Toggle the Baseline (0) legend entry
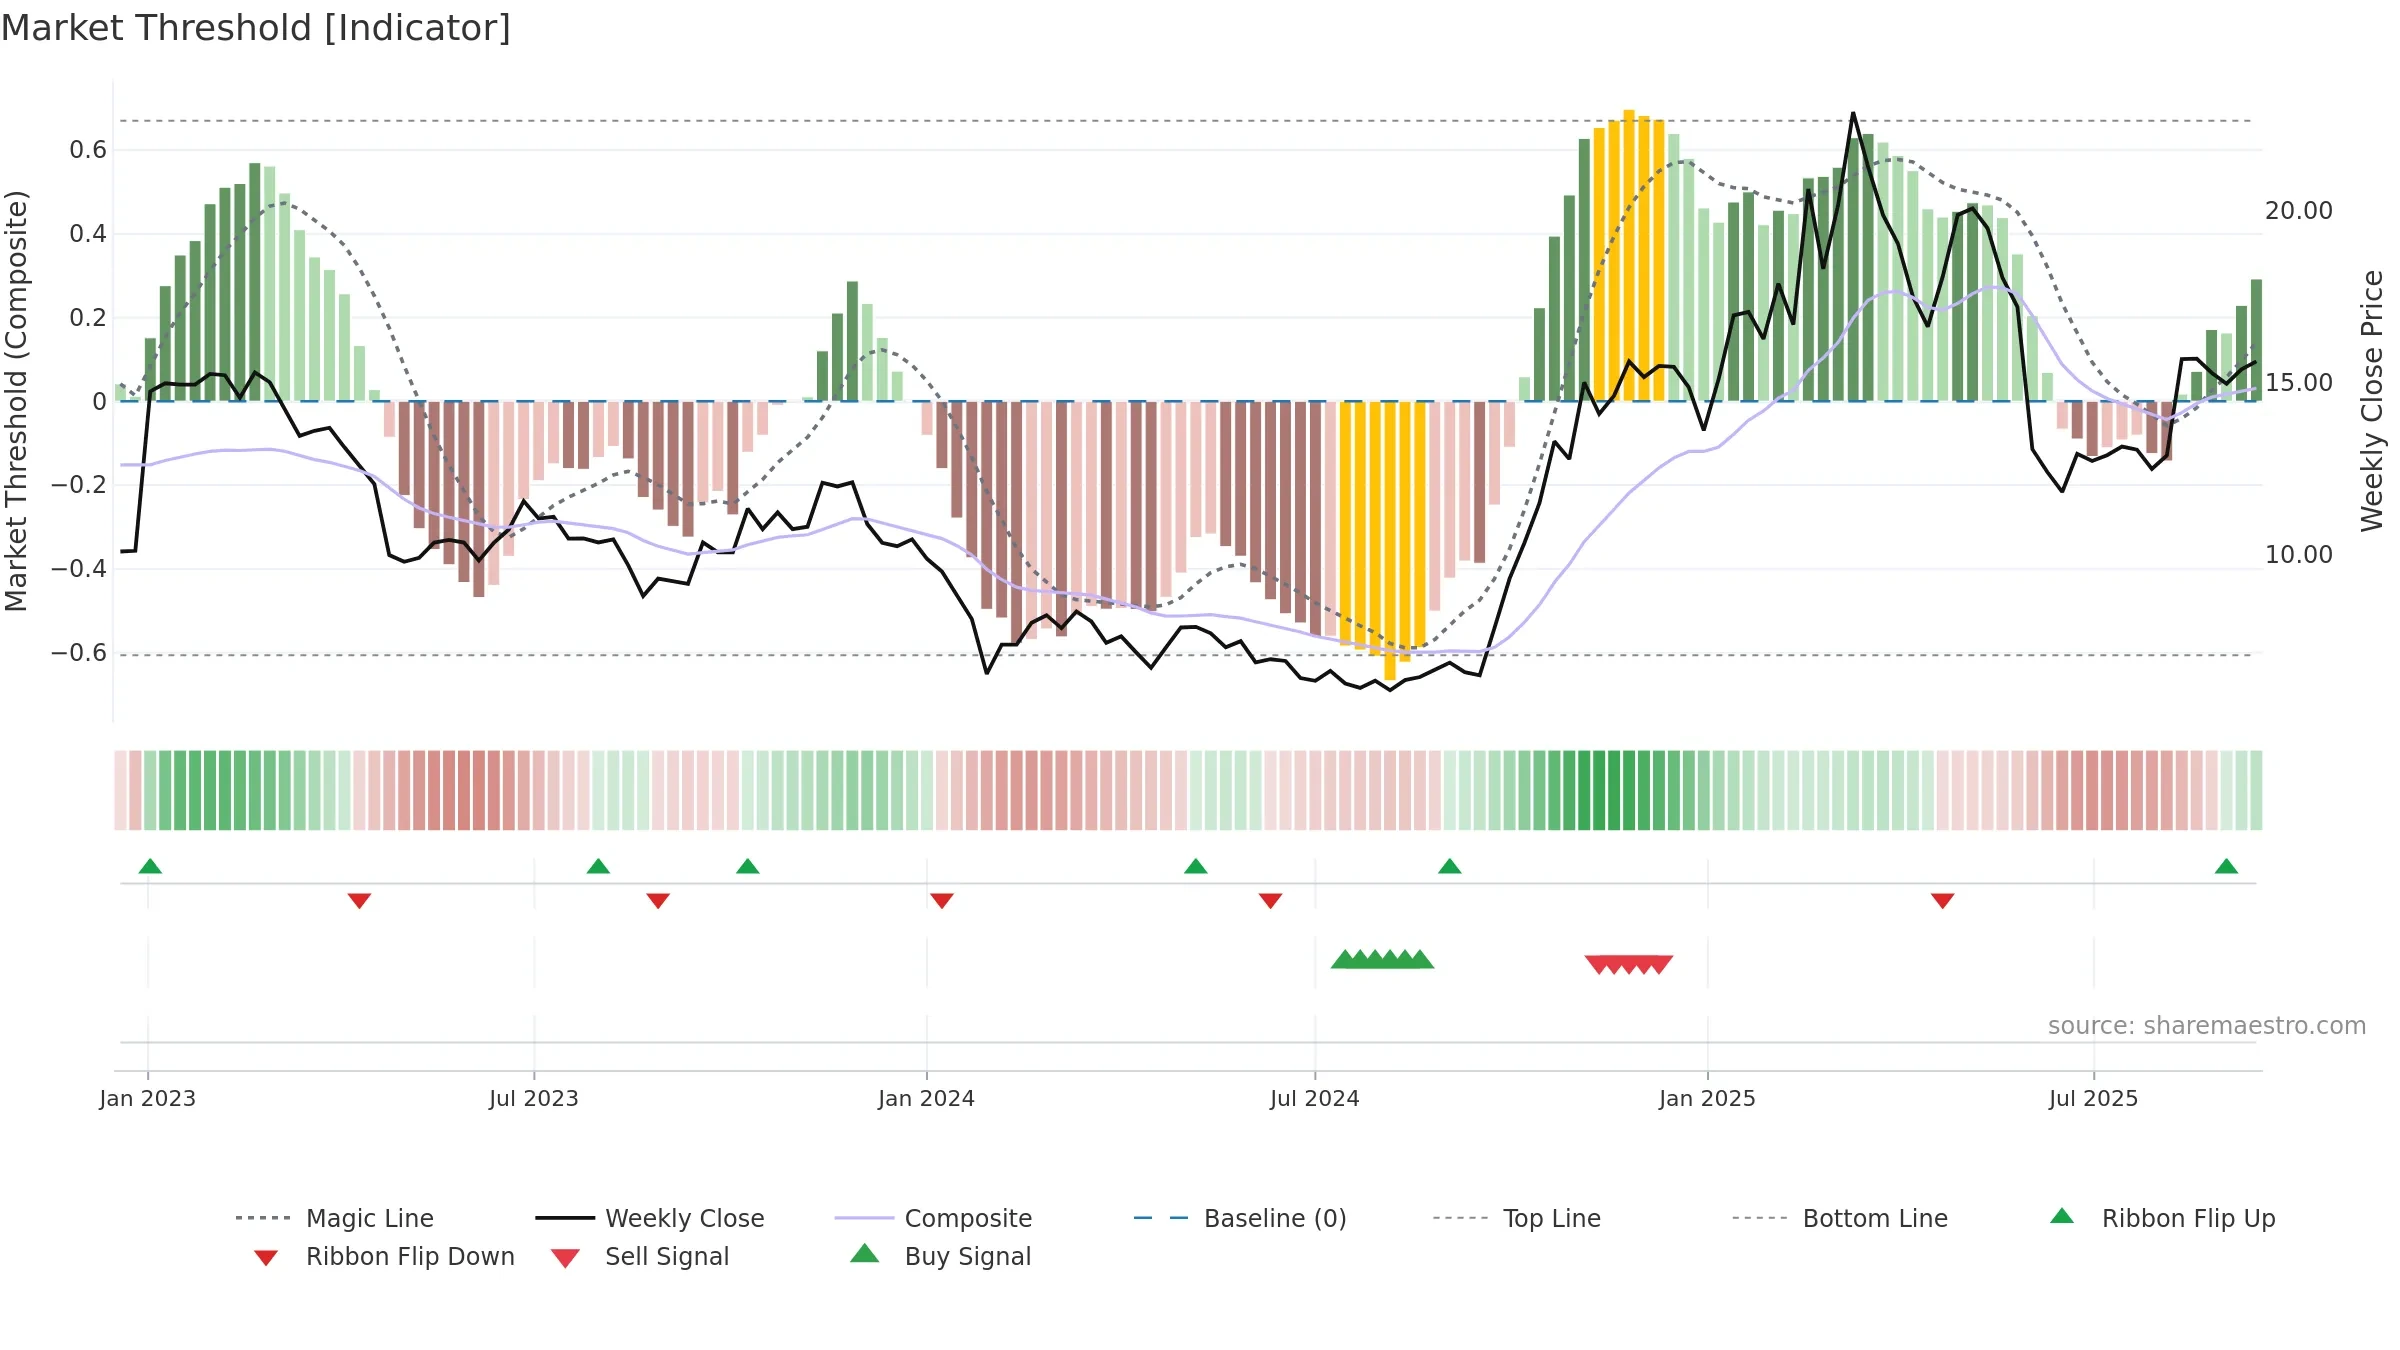 coord(1240,1218)
